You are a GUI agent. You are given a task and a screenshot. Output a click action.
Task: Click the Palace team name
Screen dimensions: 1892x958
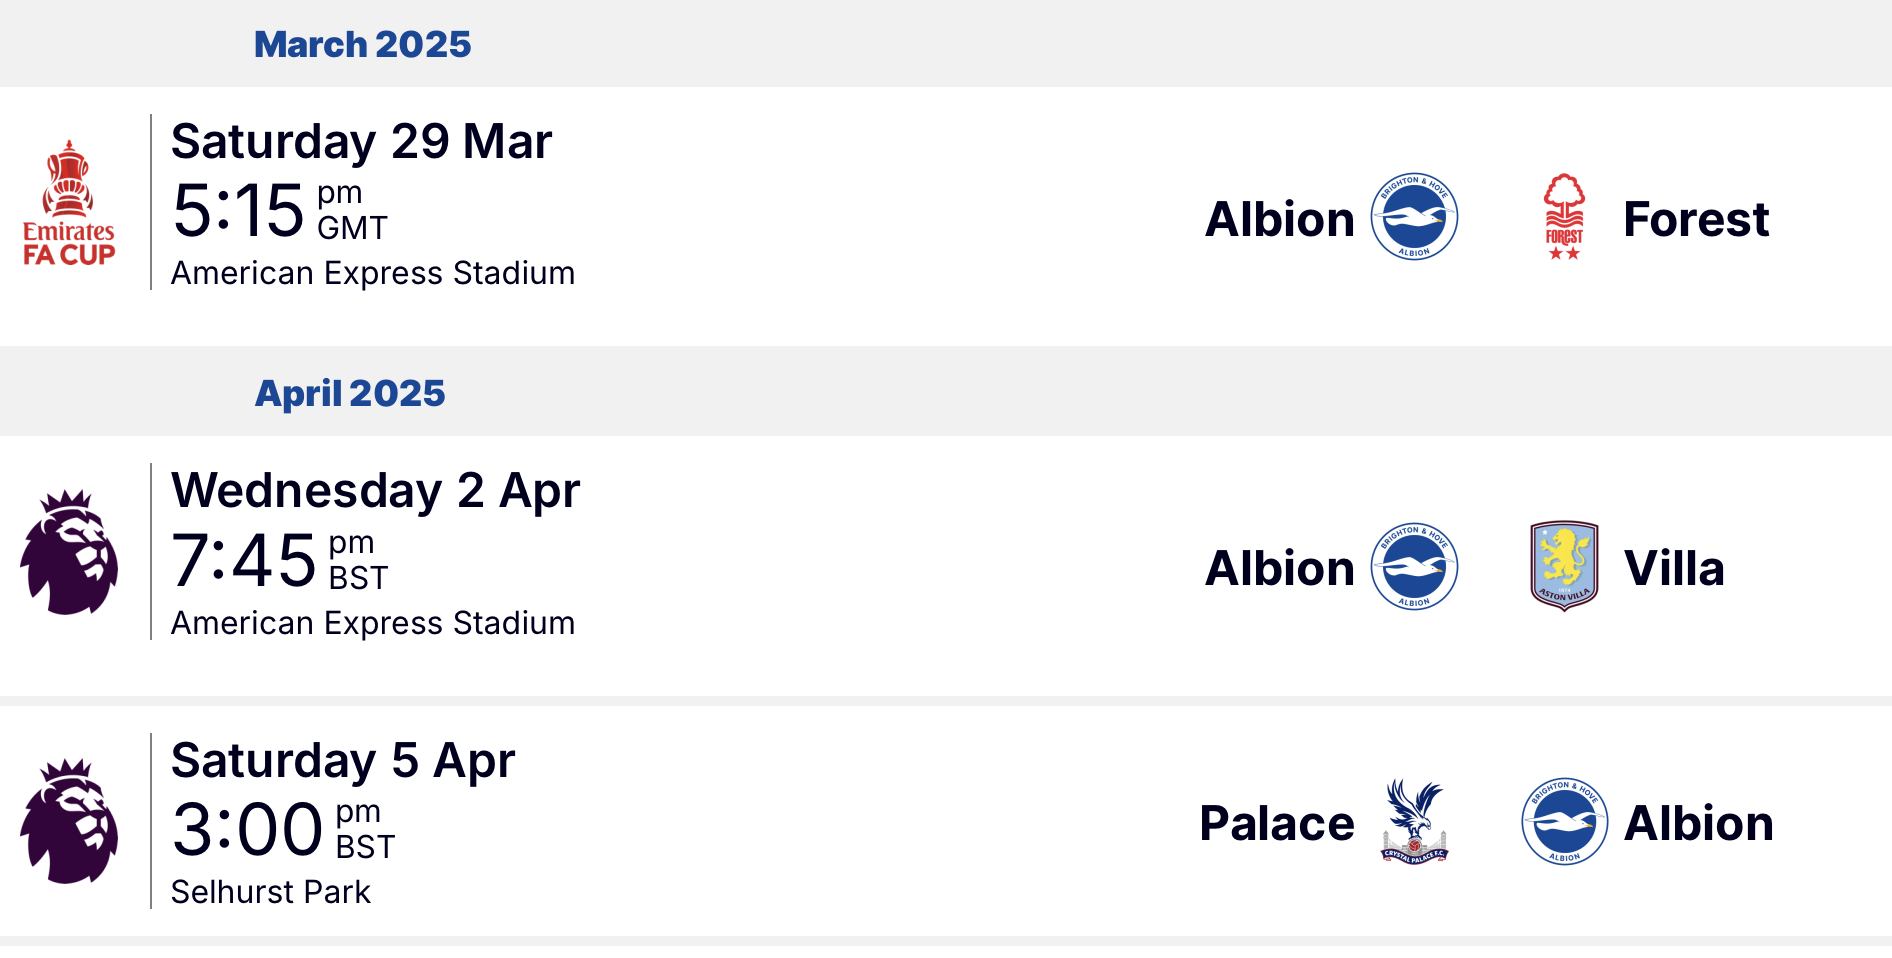point(1277,823)
